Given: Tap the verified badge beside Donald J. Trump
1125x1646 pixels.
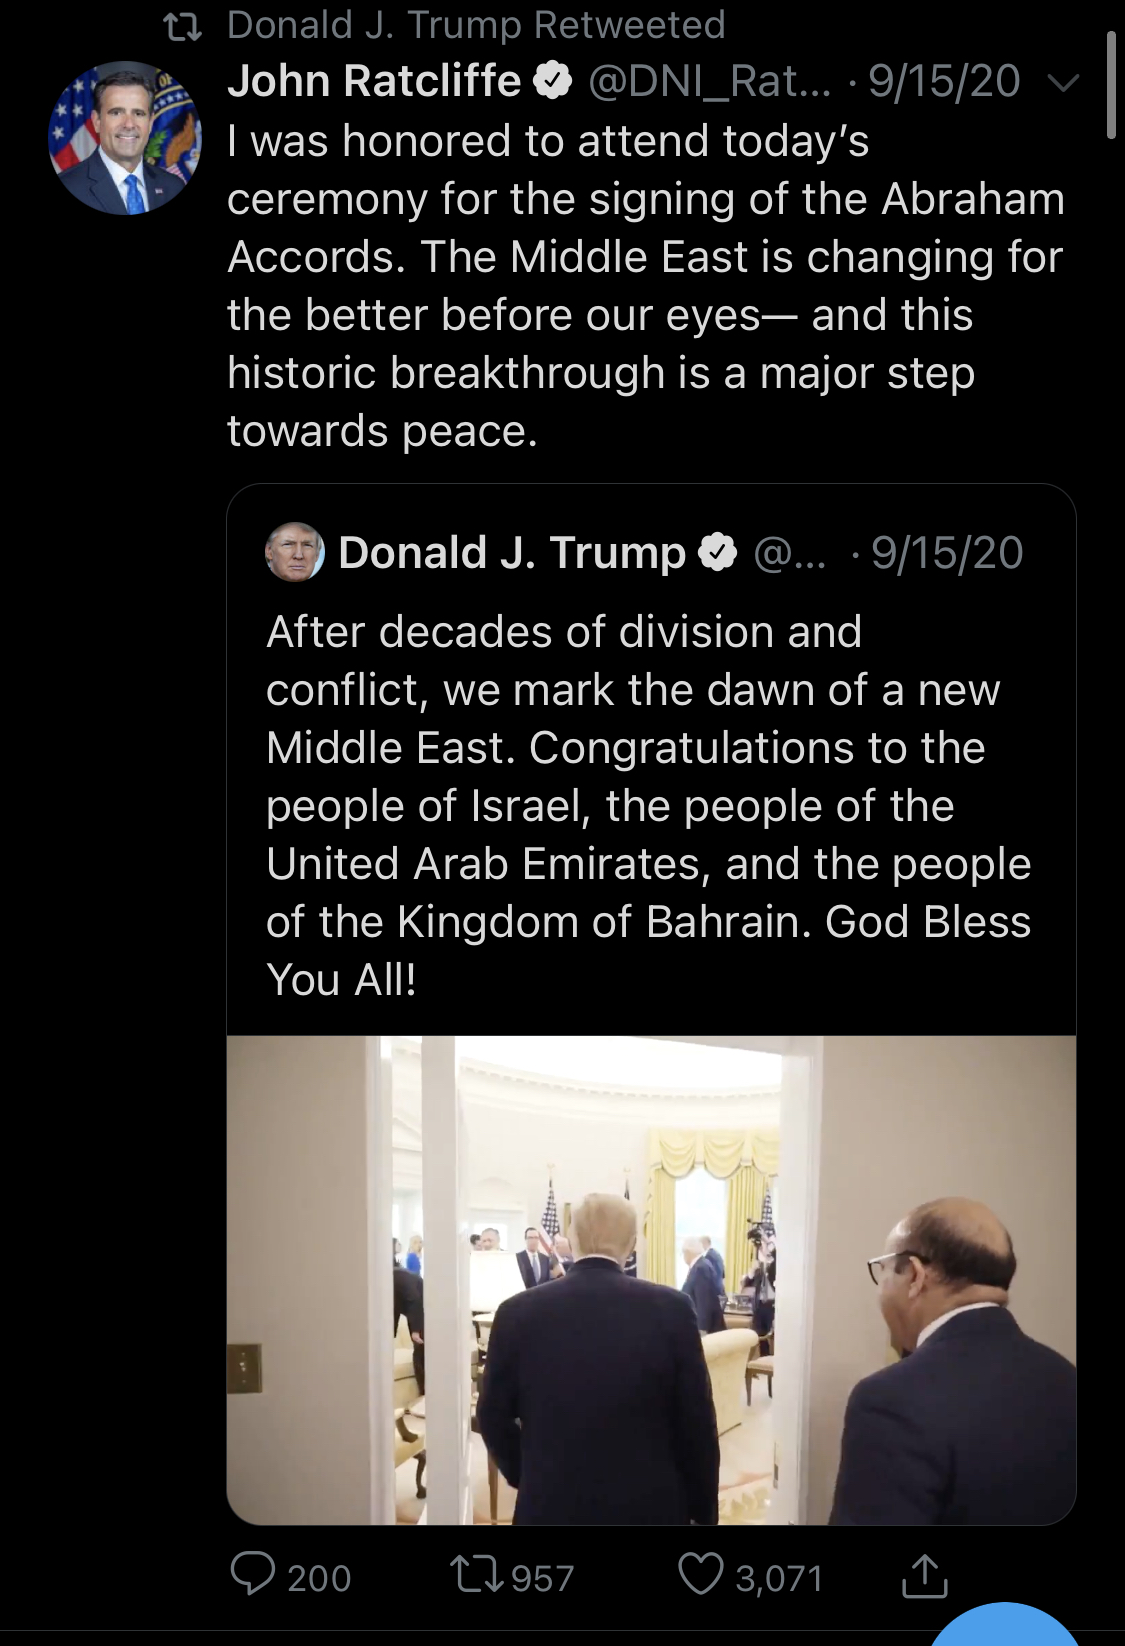Looking at the screenshot, I should [717, 553].
